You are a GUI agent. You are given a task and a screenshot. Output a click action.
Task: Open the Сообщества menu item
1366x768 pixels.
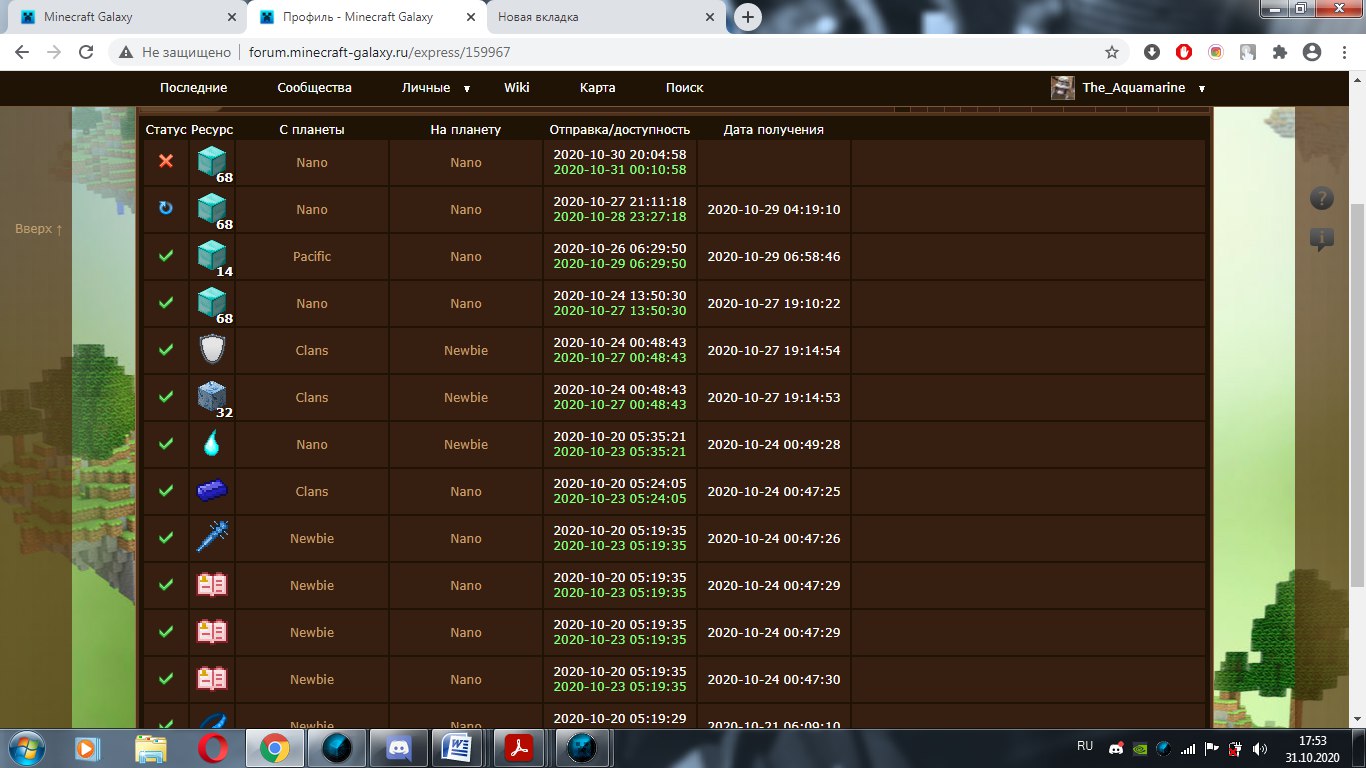[314, 88]
